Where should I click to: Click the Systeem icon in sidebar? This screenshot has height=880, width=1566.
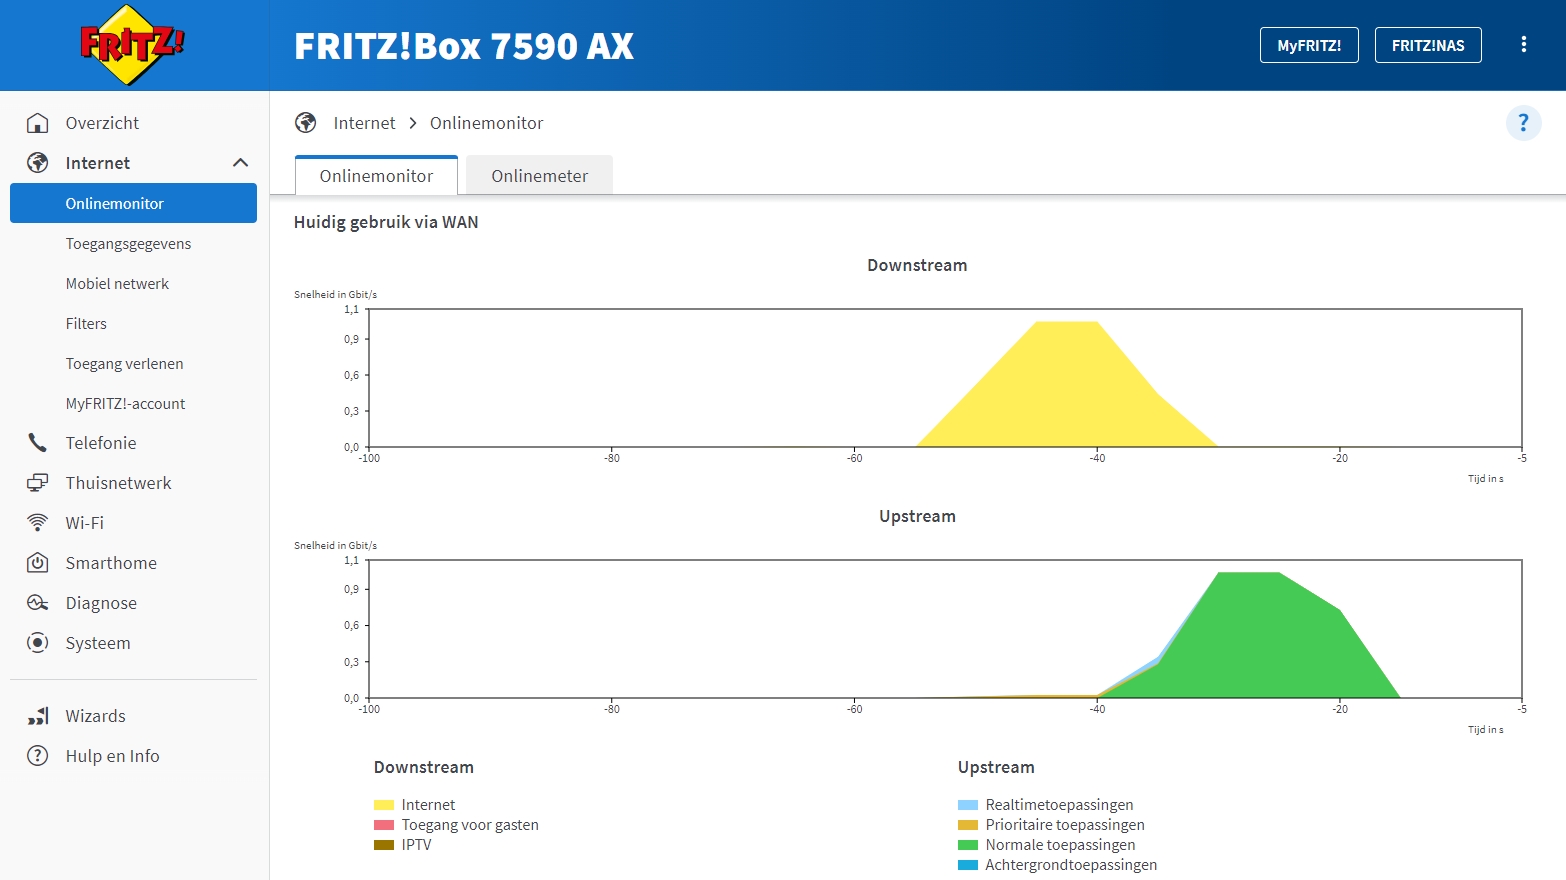(38, 643)
